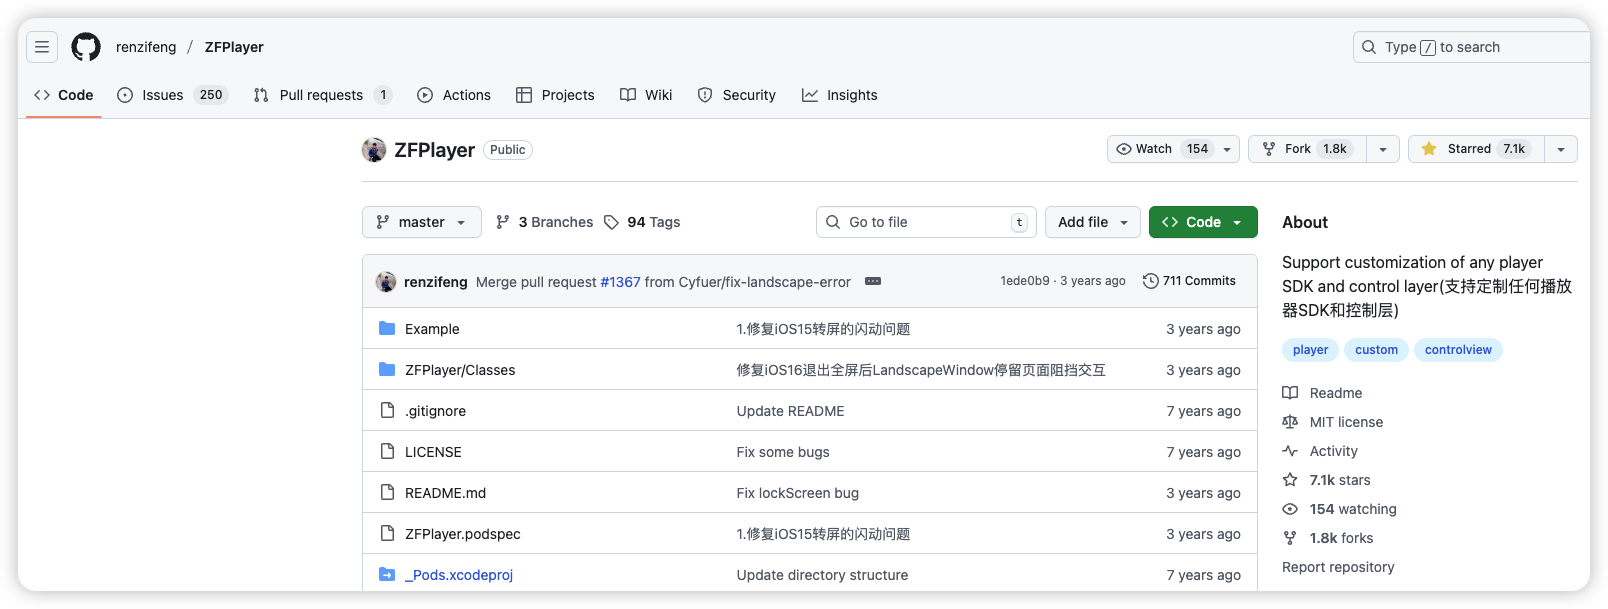Expand the commit message ellipsis button

[873, 281]
